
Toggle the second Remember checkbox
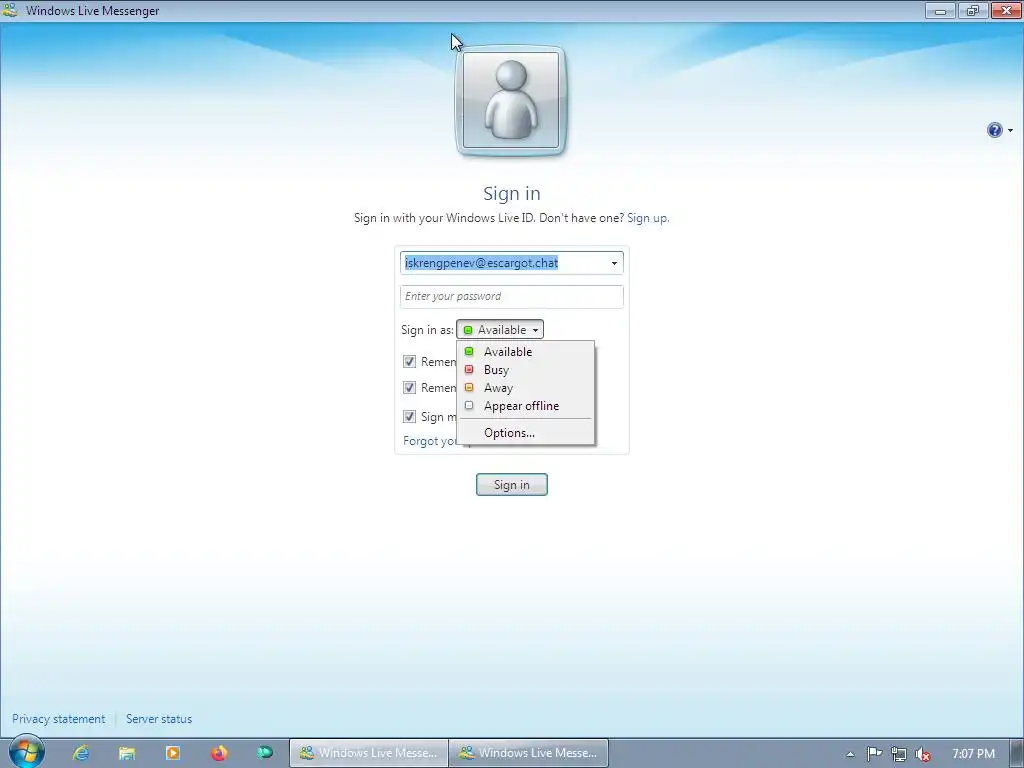tap(409, 387)
